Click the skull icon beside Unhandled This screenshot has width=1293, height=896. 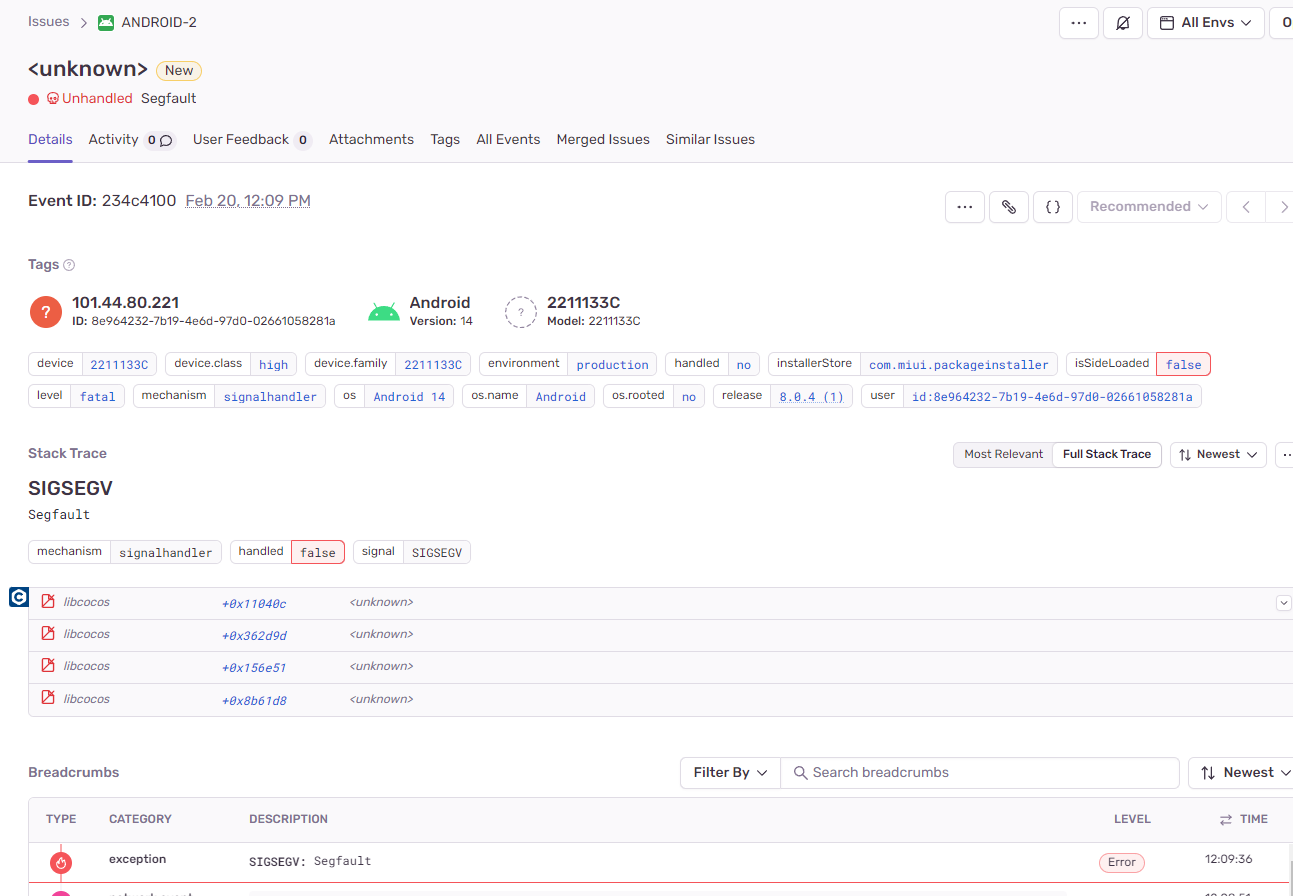tap(53, 98)
